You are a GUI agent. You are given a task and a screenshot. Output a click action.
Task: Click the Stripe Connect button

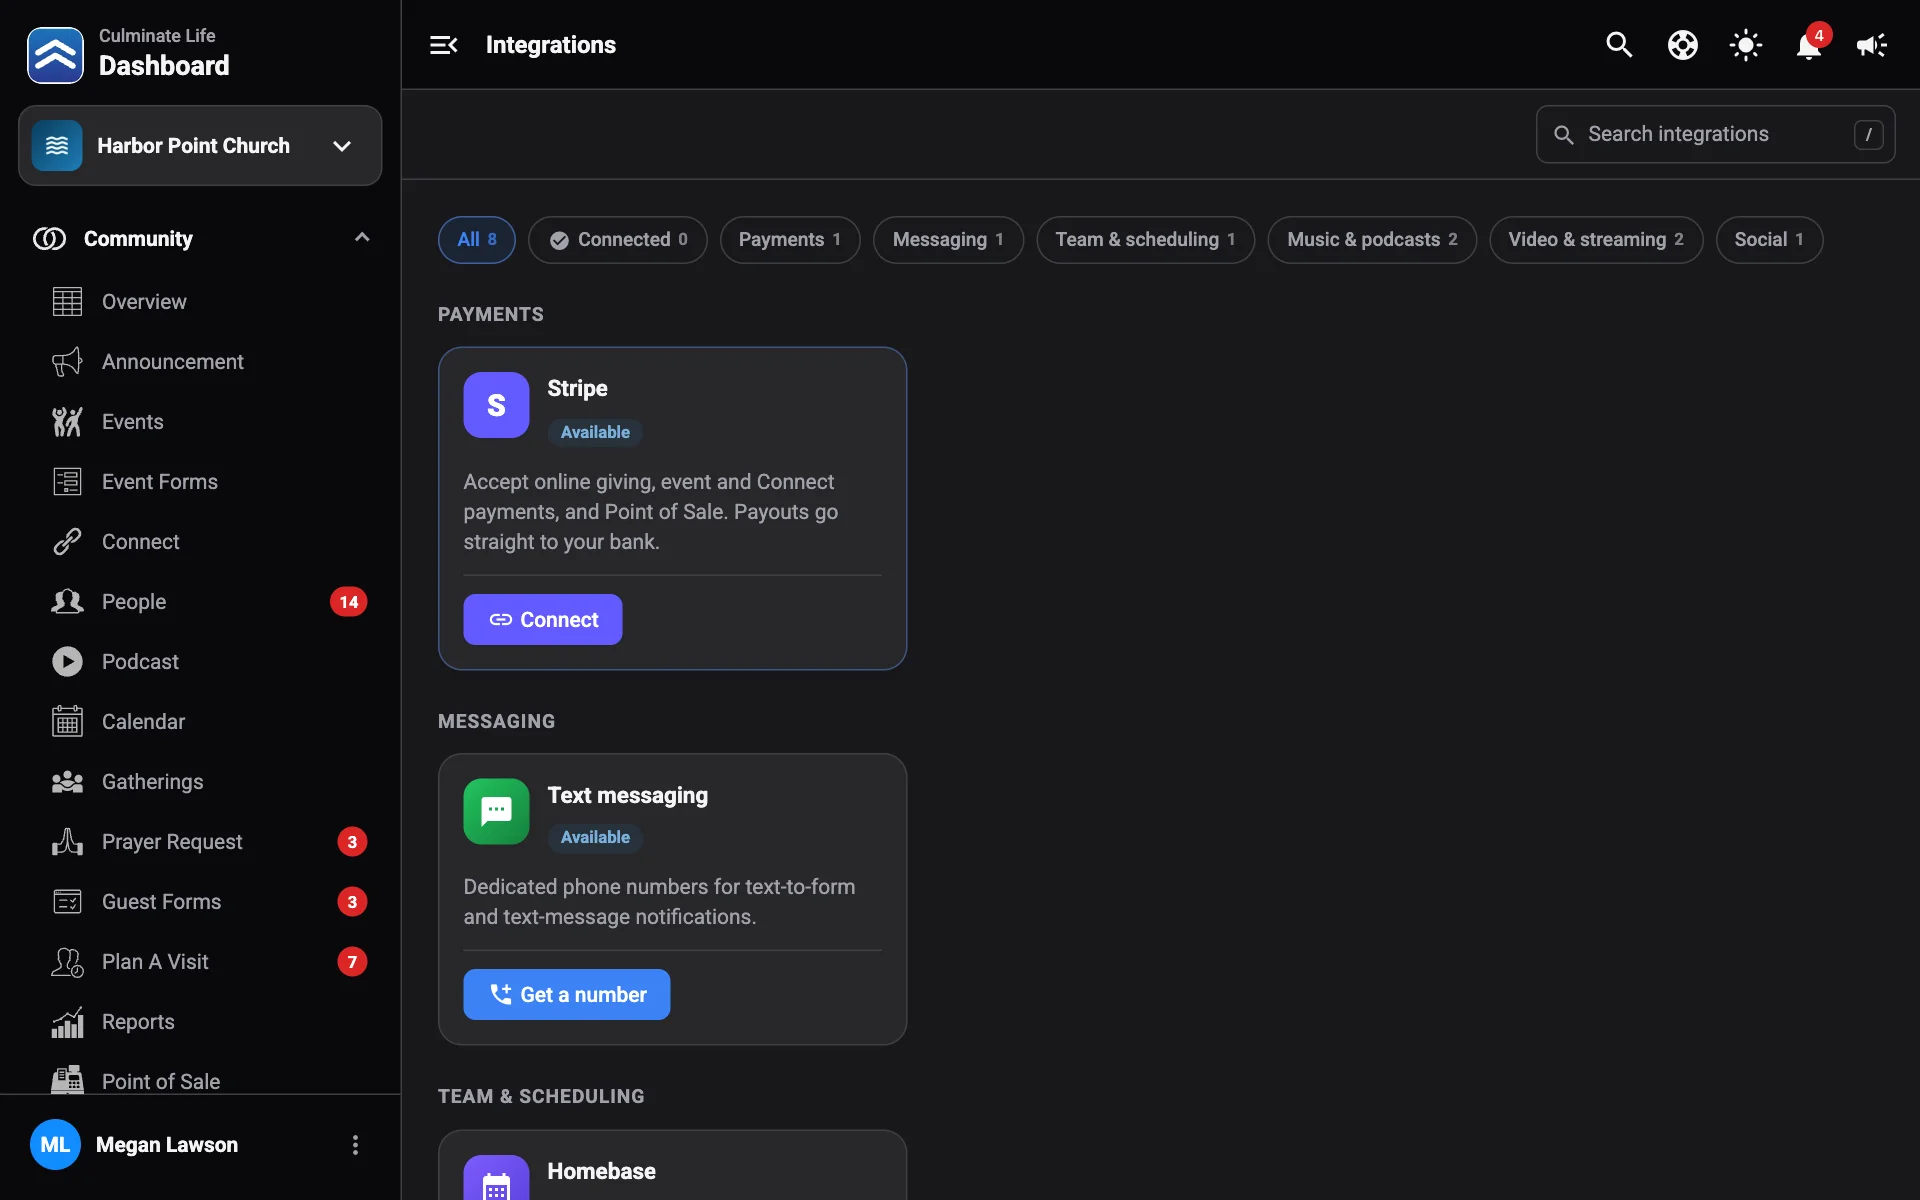coord(543,620)
